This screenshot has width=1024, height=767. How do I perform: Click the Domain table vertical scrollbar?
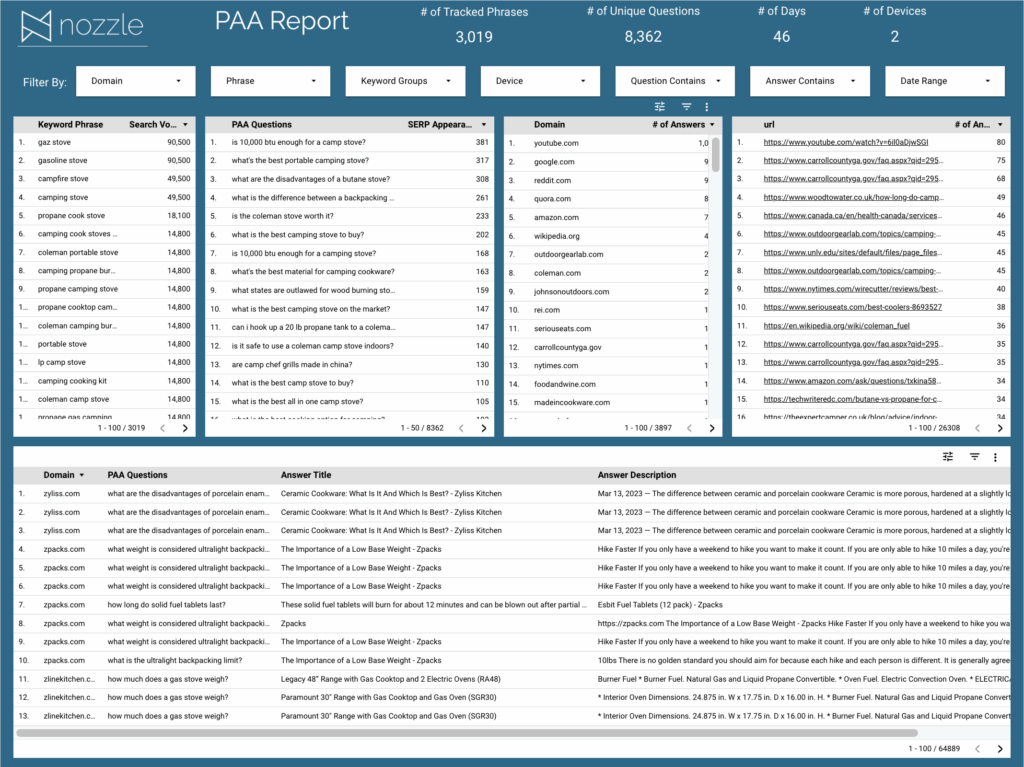click(716, 154)
